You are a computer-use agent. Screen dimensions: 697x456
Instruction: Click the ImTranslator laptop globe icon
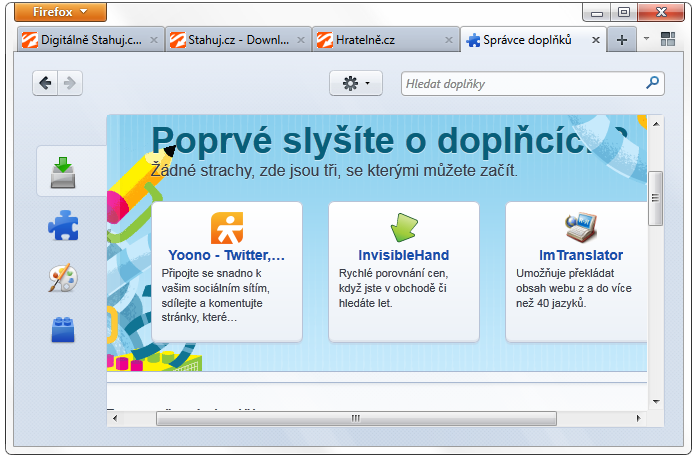pyautogui.click(x=581, y=227)
